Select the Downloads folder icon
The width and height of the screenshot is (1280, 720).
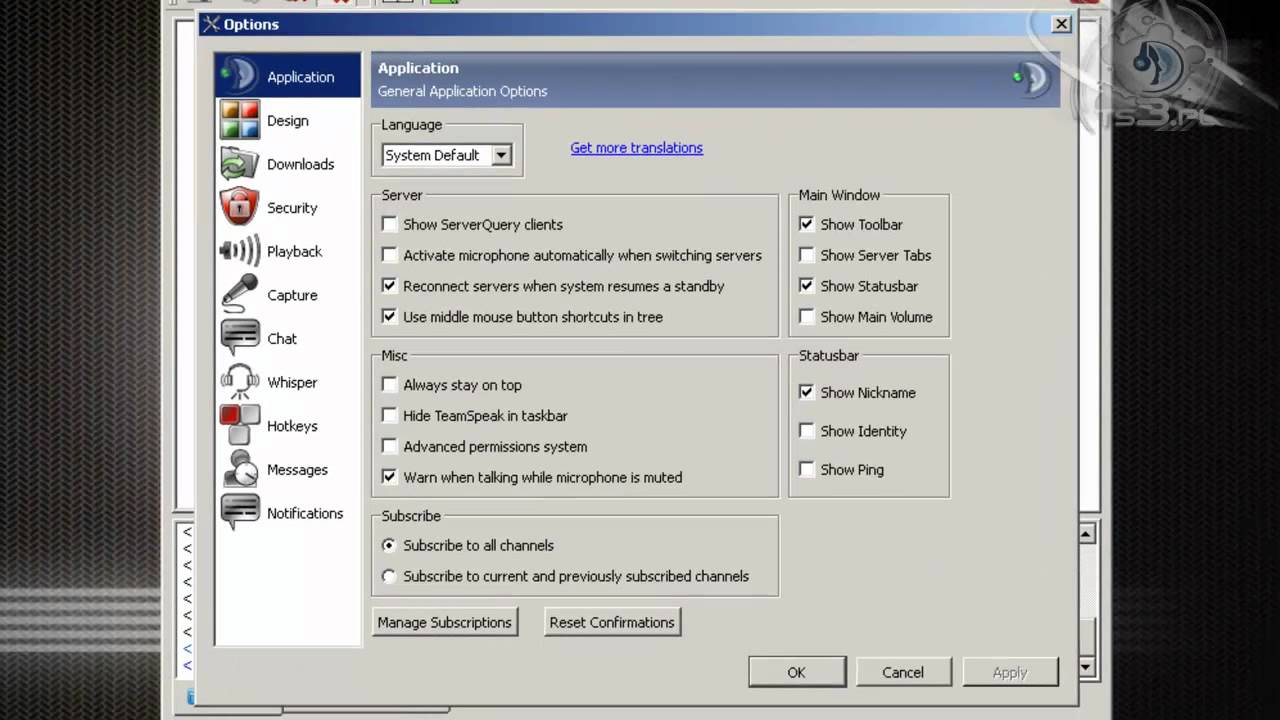point(239,164)
